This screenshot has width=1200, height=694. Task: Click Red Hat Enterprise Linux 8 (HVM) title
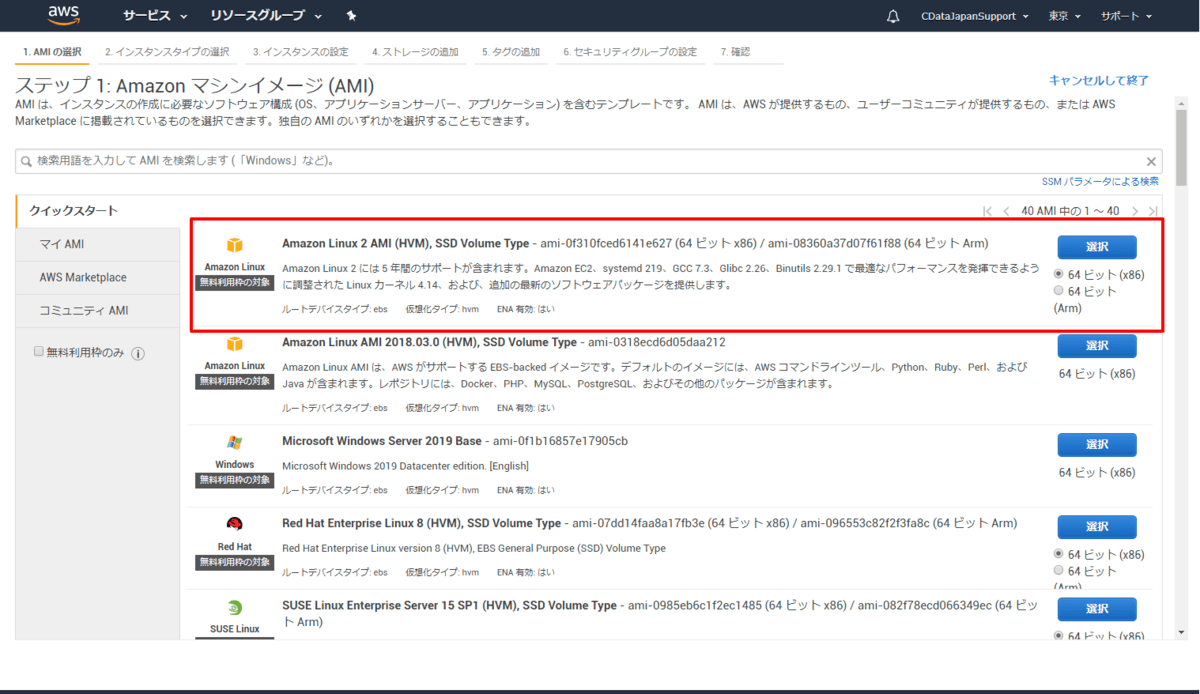(421, 523)
